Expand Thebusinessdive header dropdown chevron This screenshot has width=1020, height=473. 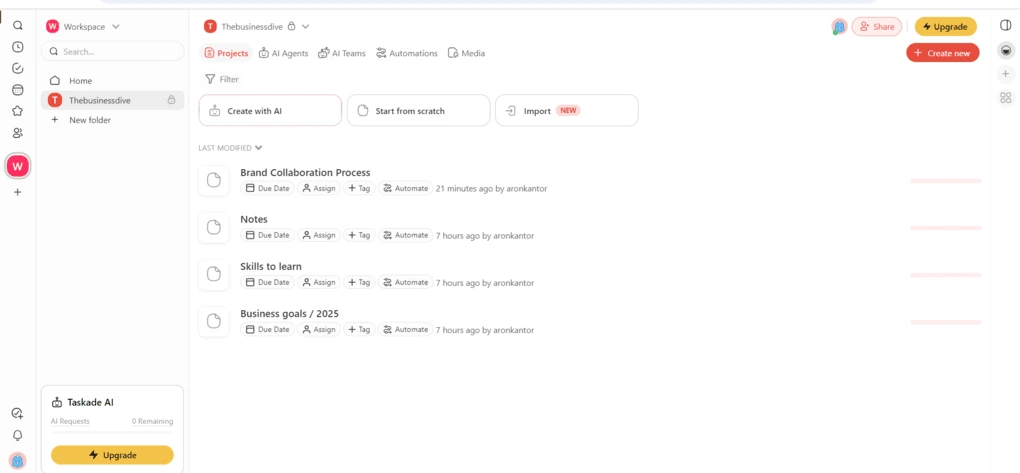(x=305, y=27)
